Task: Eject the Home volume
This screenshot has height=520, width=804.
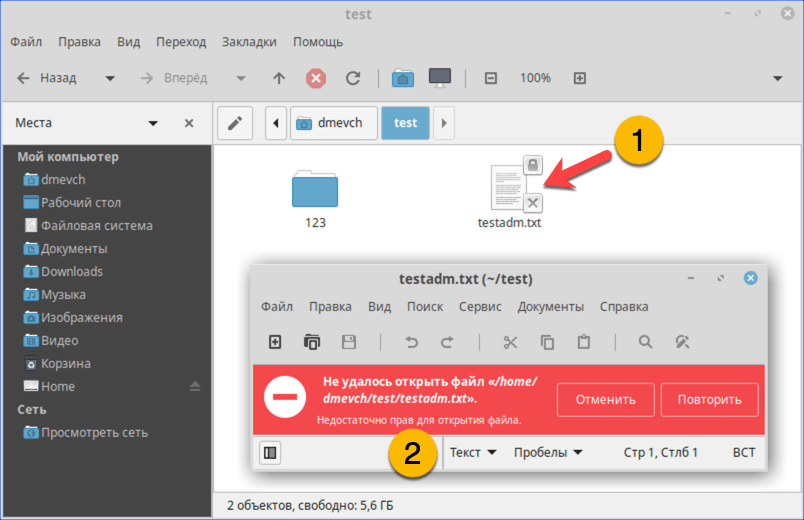Action: point(195,386)
